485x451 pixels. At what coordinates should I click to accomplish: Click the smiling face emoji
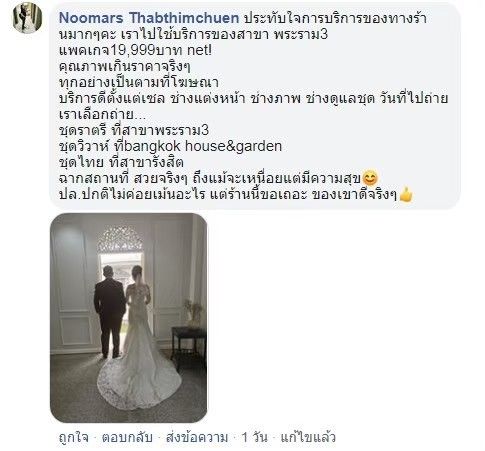click(x=369, y=178)
